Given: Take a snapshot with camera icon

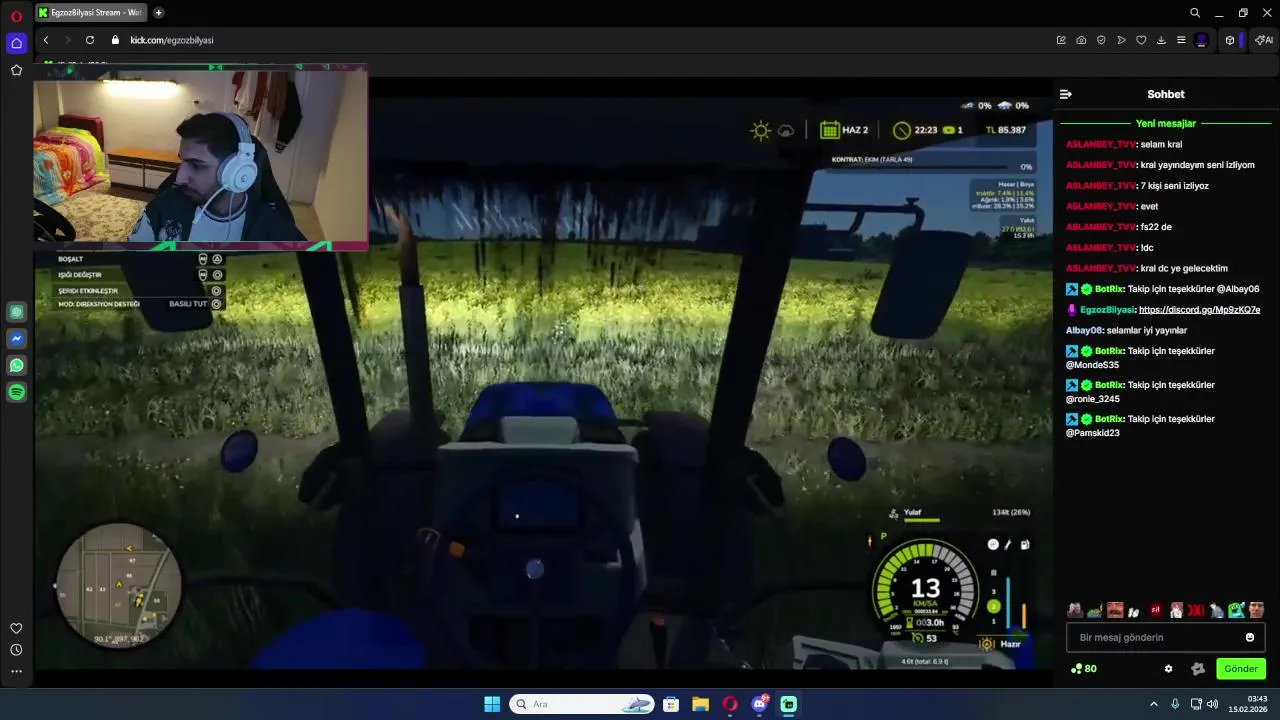Looking at the screenshot, I should click(x=1081, y=40).
